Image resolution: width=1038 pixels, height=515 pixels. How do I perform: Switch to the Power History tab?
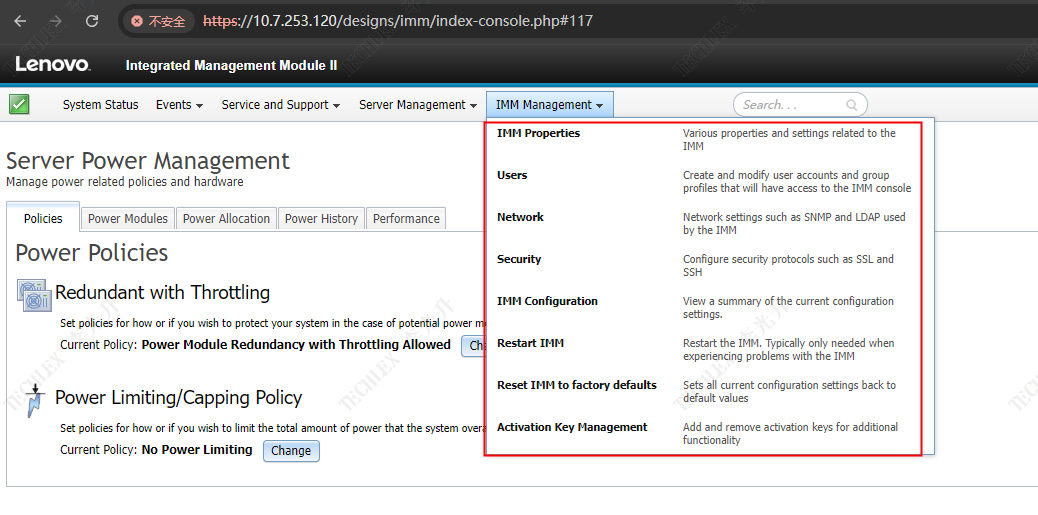[x=321, y=218]
